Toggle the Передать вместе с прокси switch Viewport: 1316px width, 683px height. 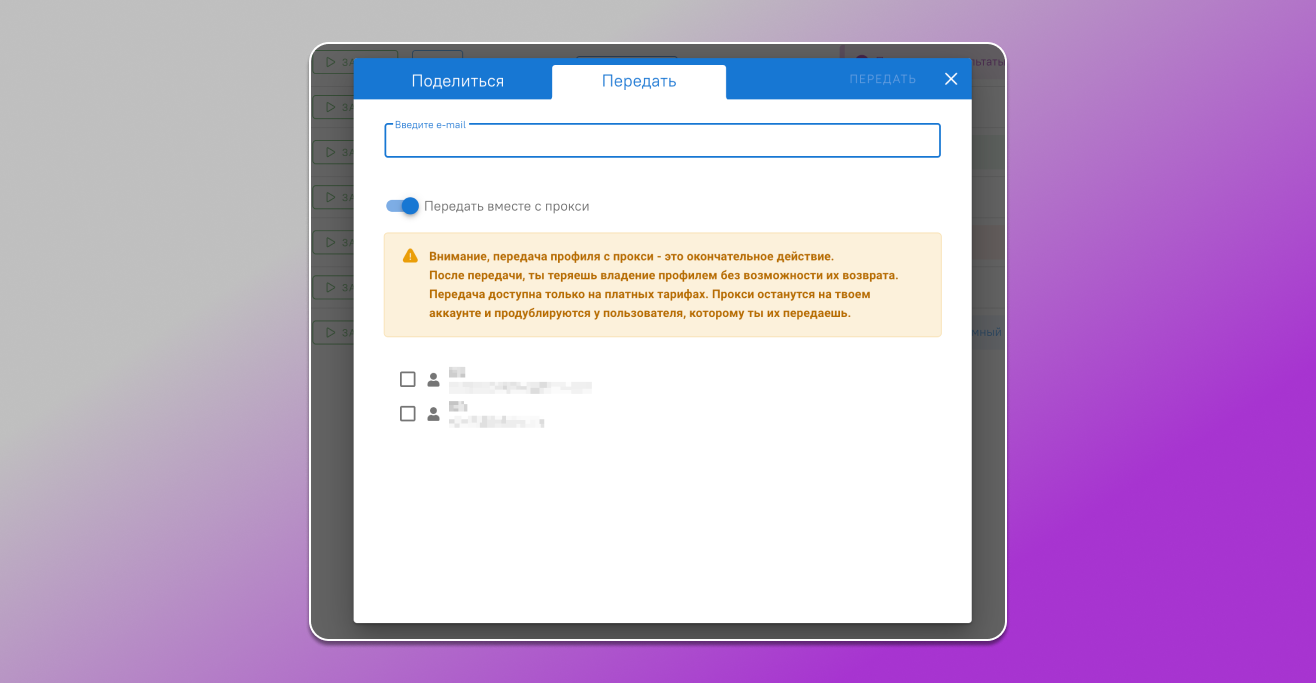click(x=402, y=206)
